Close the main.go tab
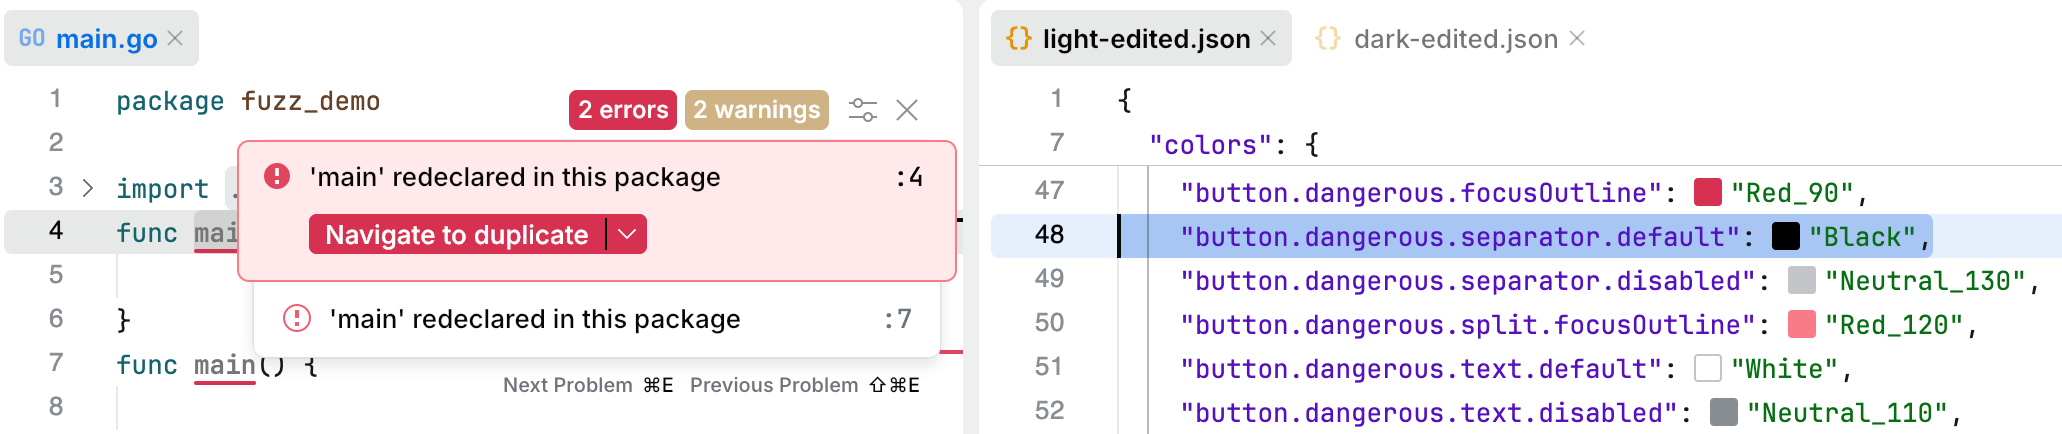 175,38
